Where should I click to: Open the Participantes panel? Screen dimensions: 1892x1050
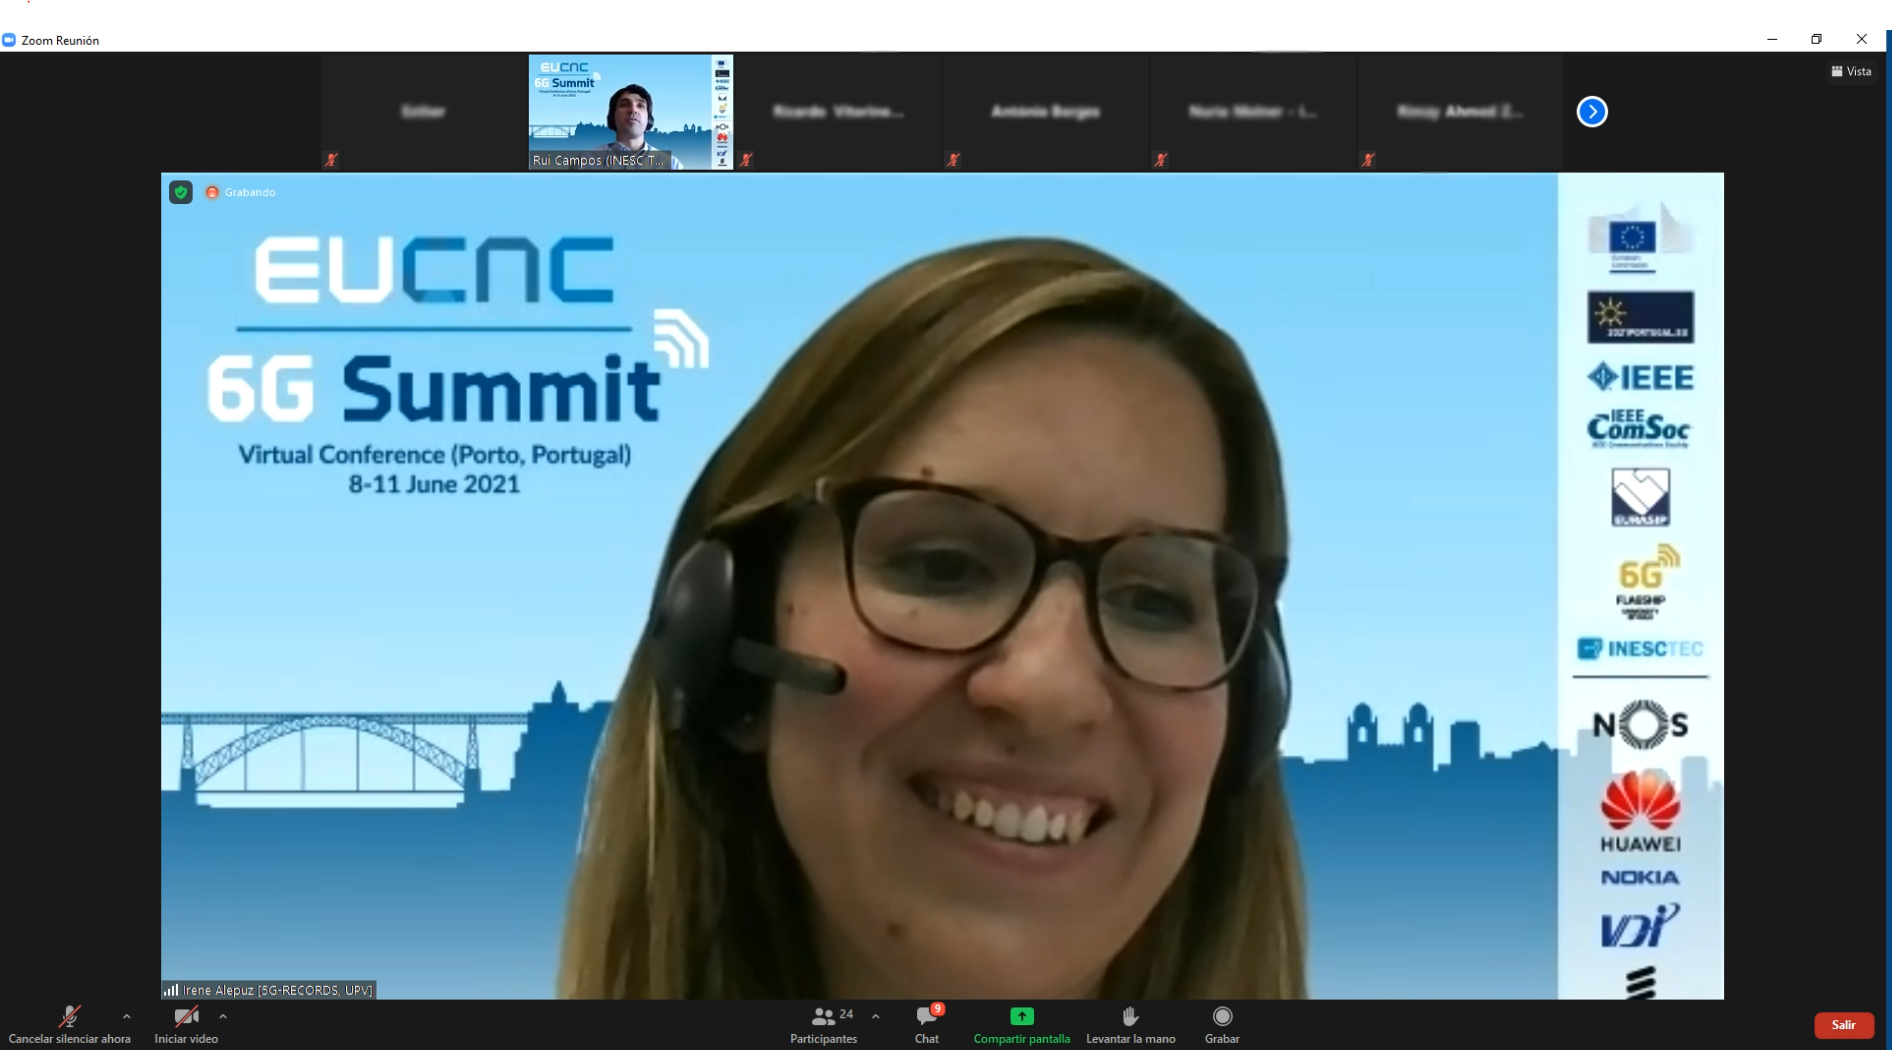click(824, 1025)
